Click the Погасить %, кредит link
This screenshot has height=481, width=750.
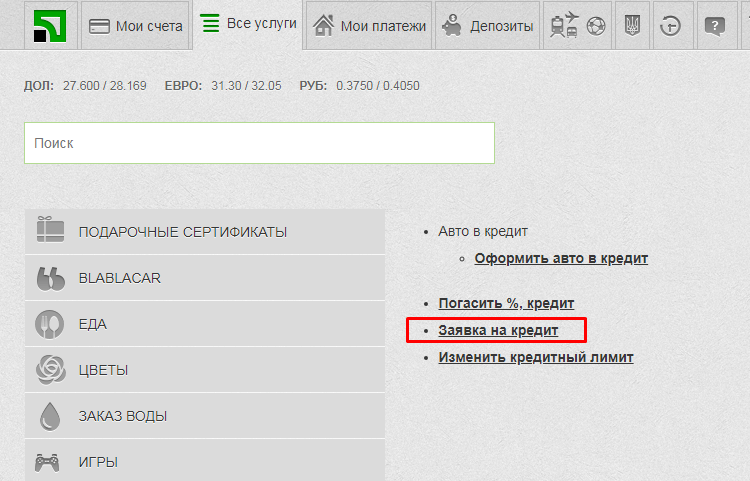click(x=506, y=303)
